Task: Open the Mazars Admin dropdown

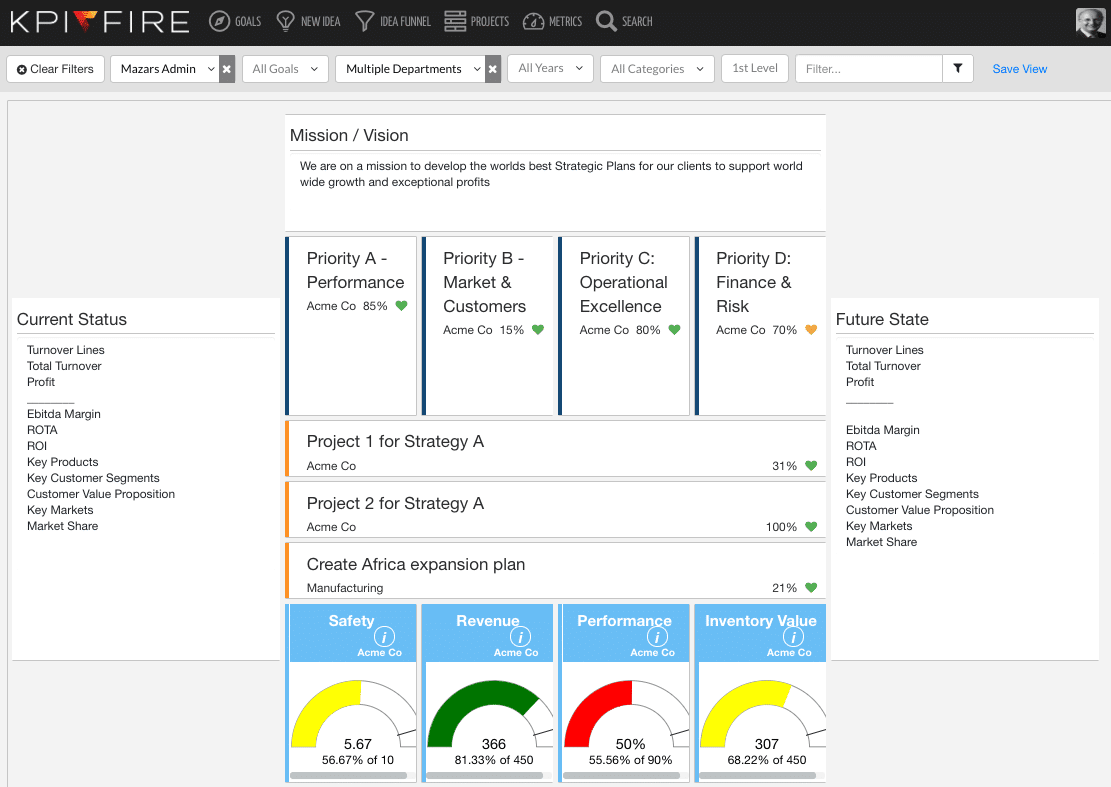Action: click(164, 69)
